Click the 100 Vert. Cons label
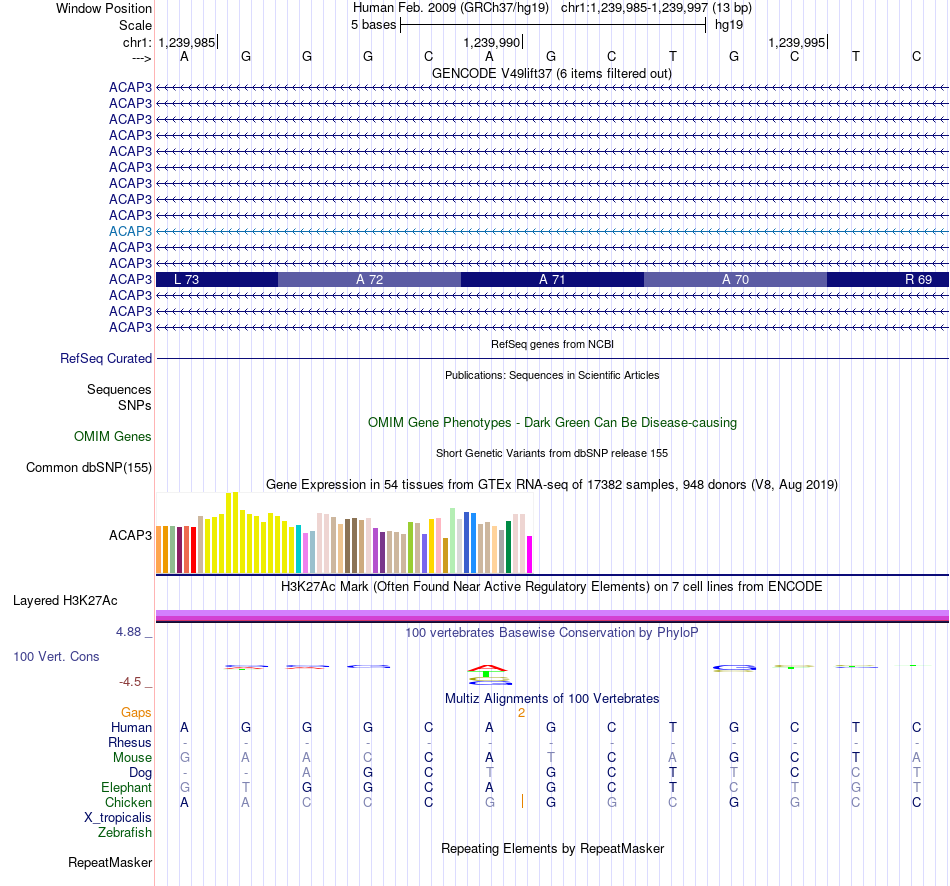The height and width of the screenshot is (886, 950). [56, 656]
